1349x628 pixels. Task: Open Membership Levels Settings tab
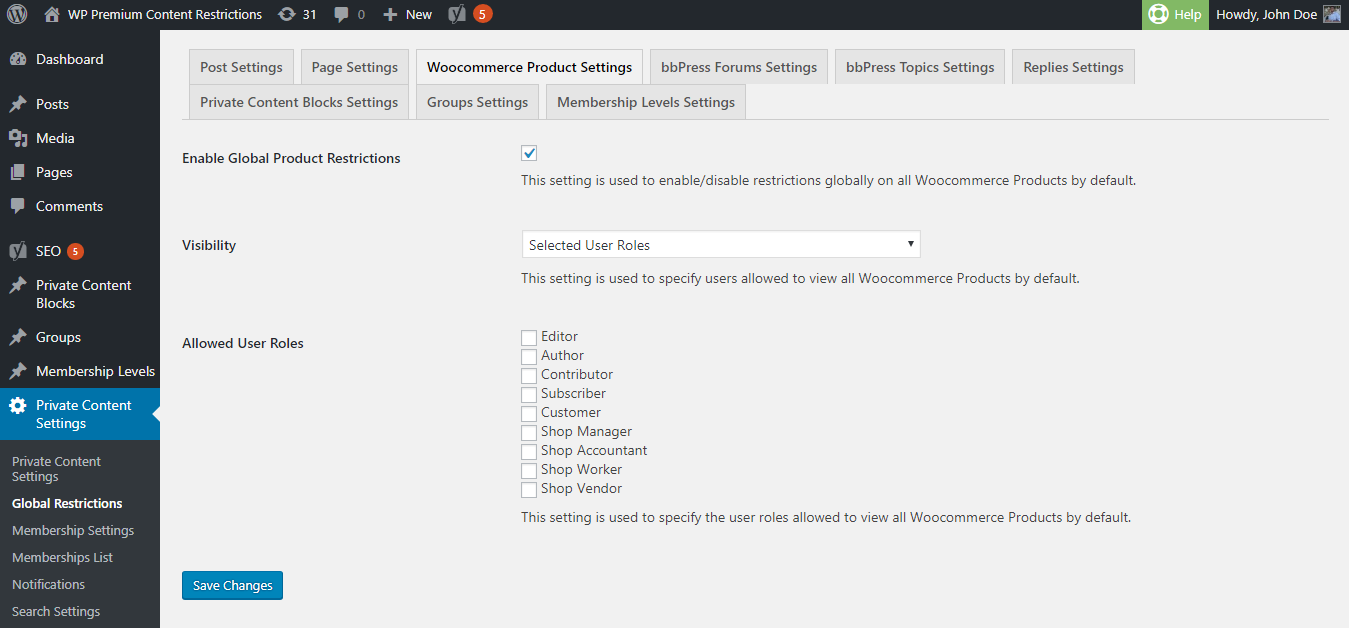point(646,102)
